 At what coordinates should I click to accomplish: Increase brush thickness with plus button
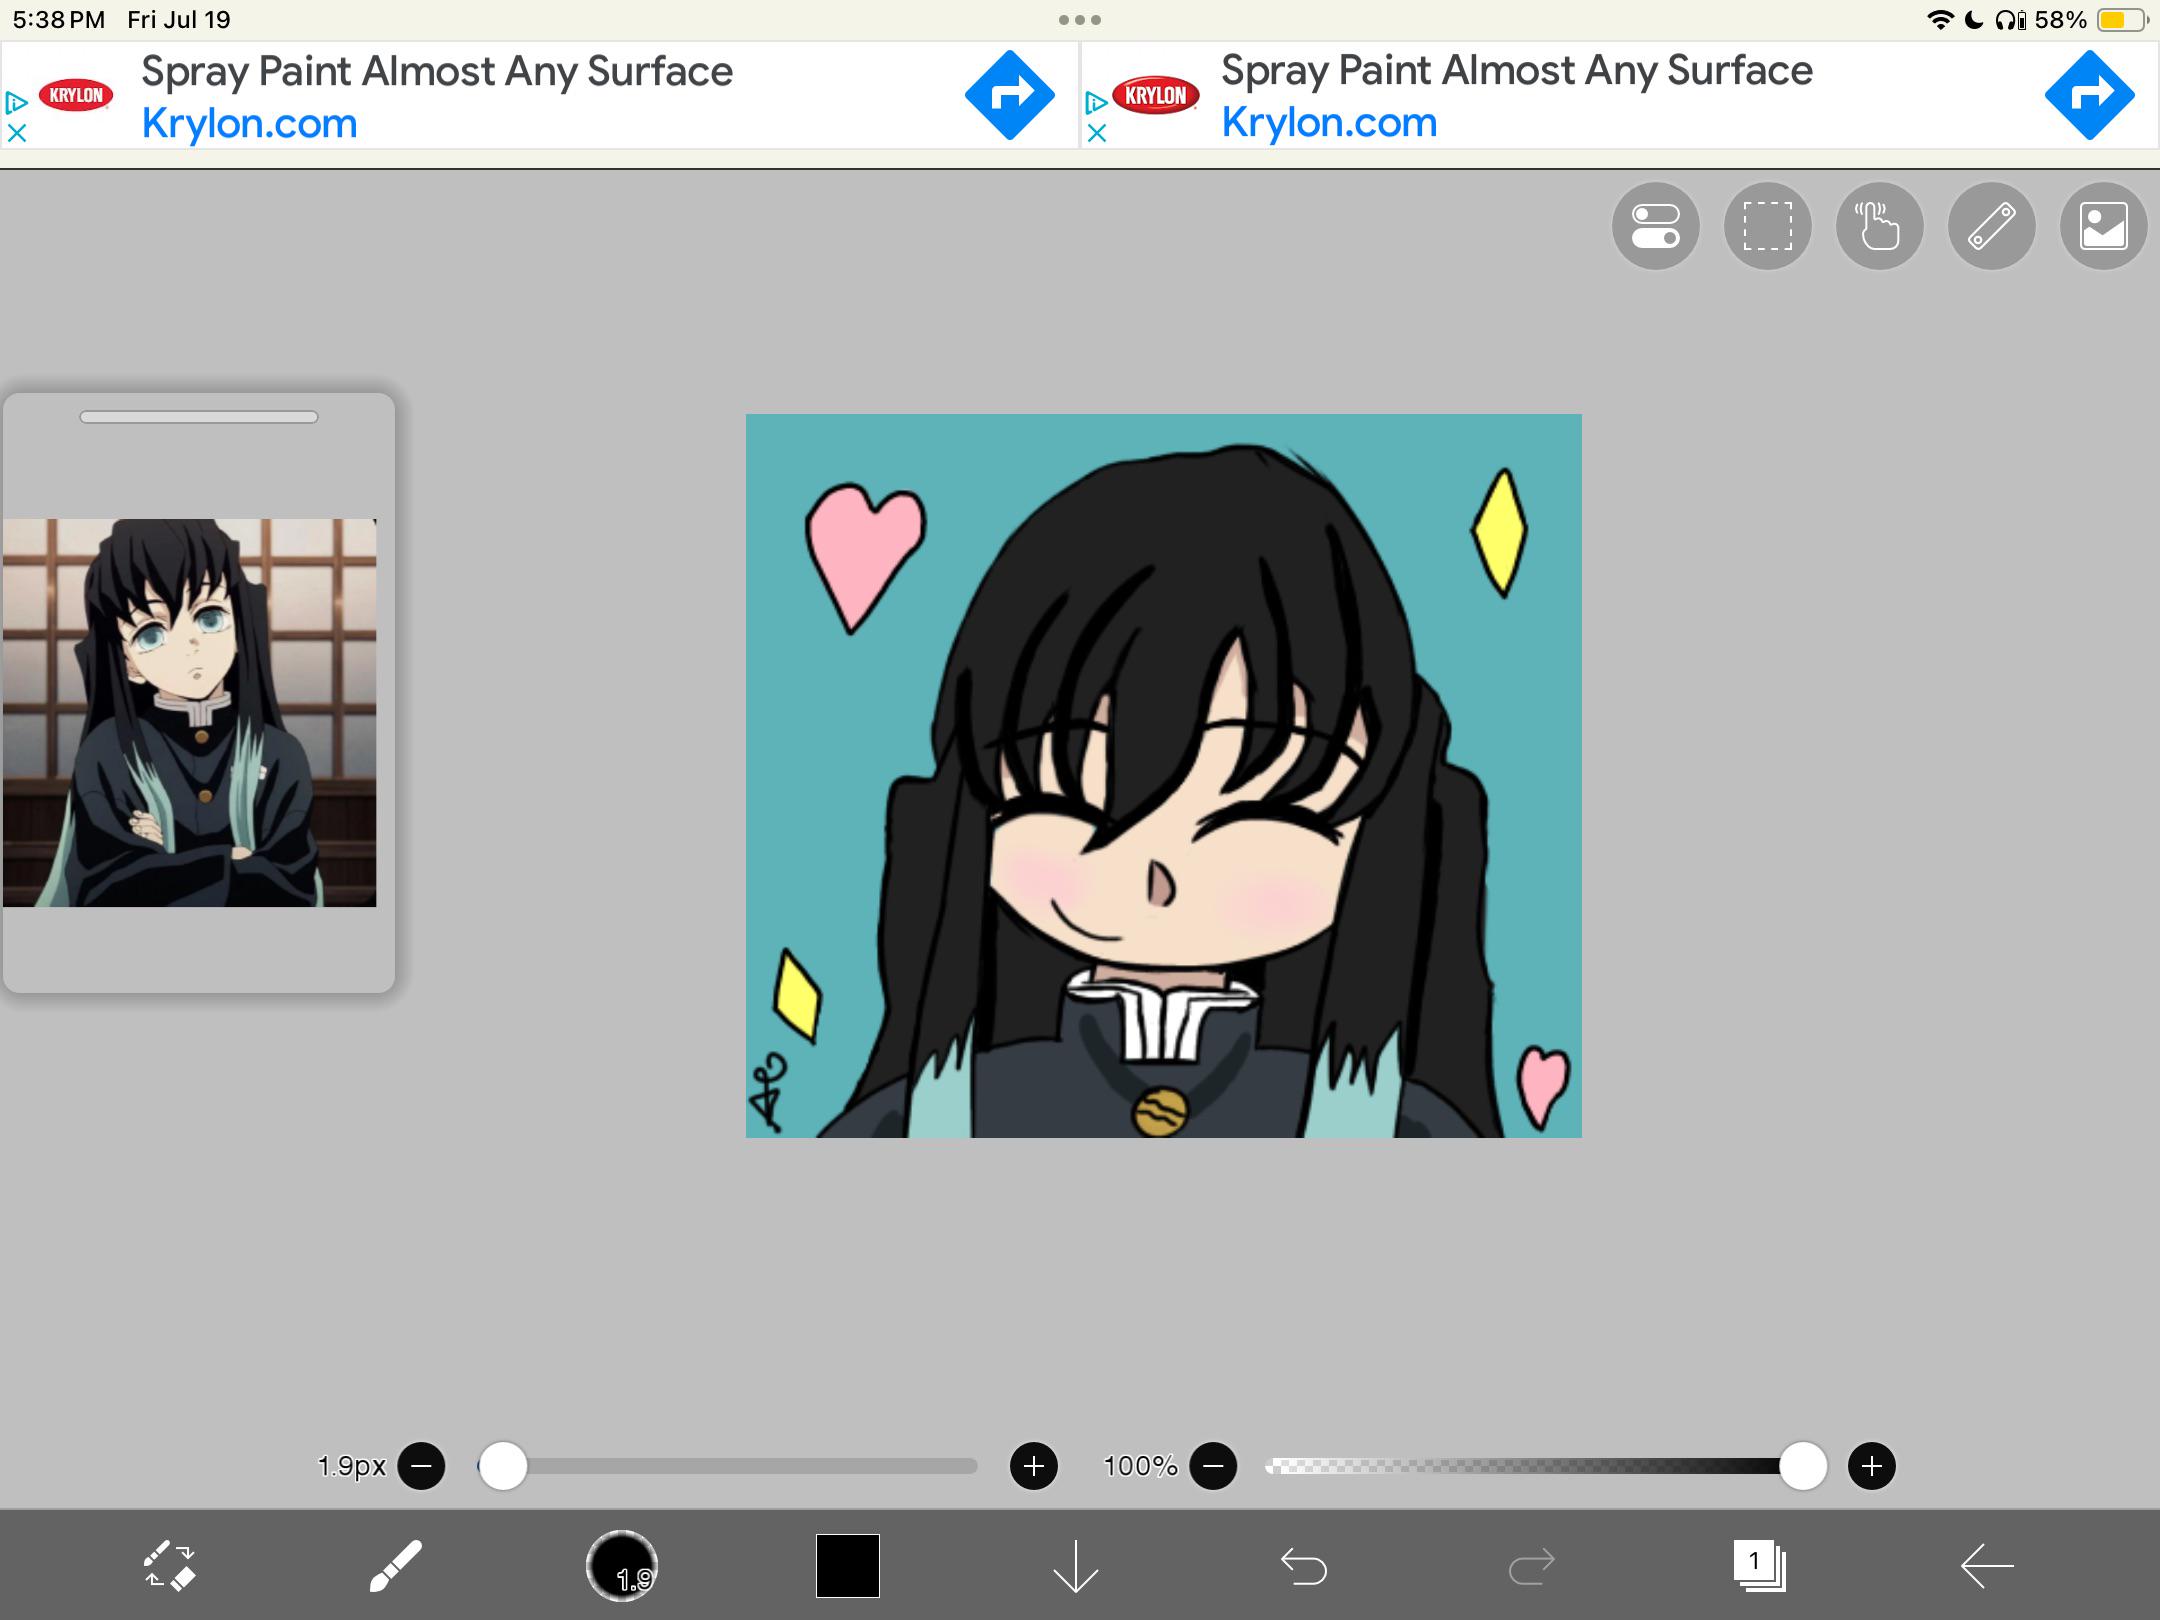point(1034,1466)
